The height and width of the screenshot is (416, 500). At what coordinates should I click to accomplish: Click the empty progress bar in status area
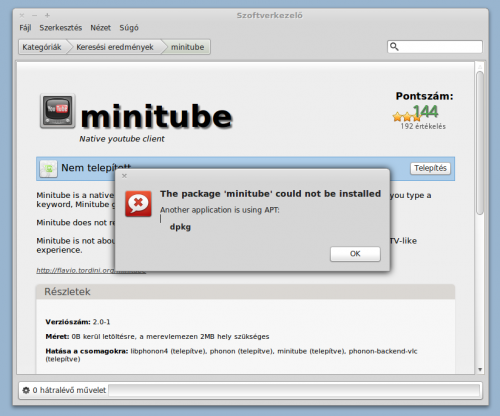pos(294,390)
